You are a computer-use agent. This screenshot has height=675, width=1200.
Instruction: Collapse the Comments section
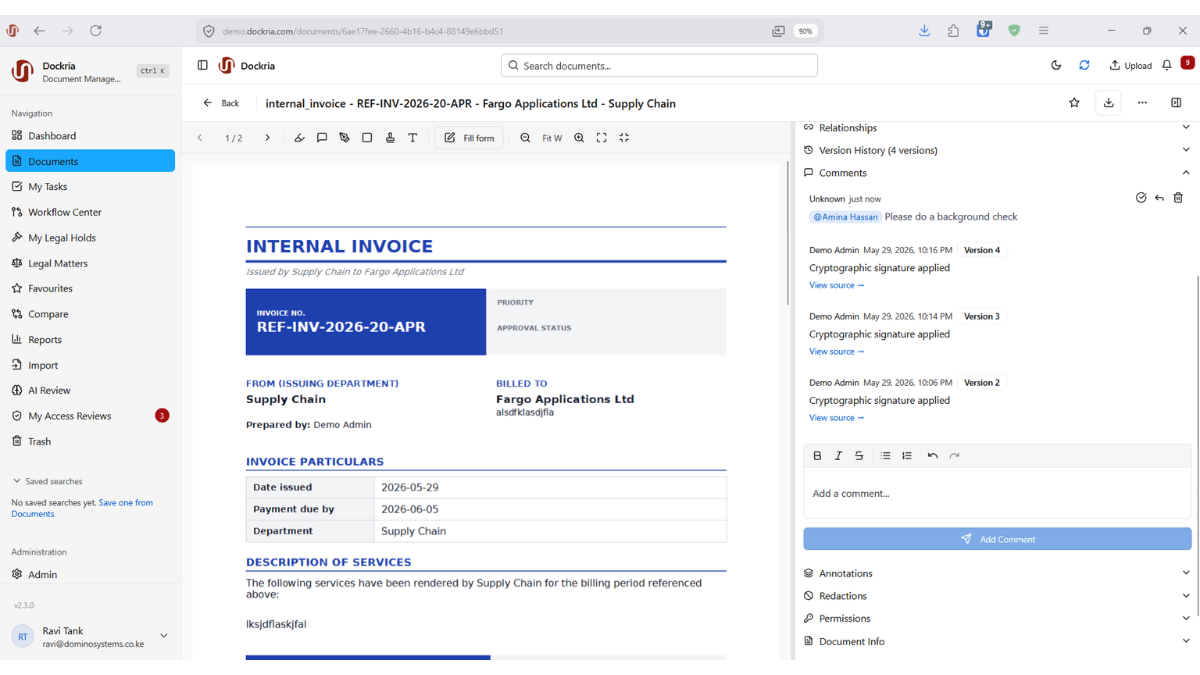[x=997, y=173]
